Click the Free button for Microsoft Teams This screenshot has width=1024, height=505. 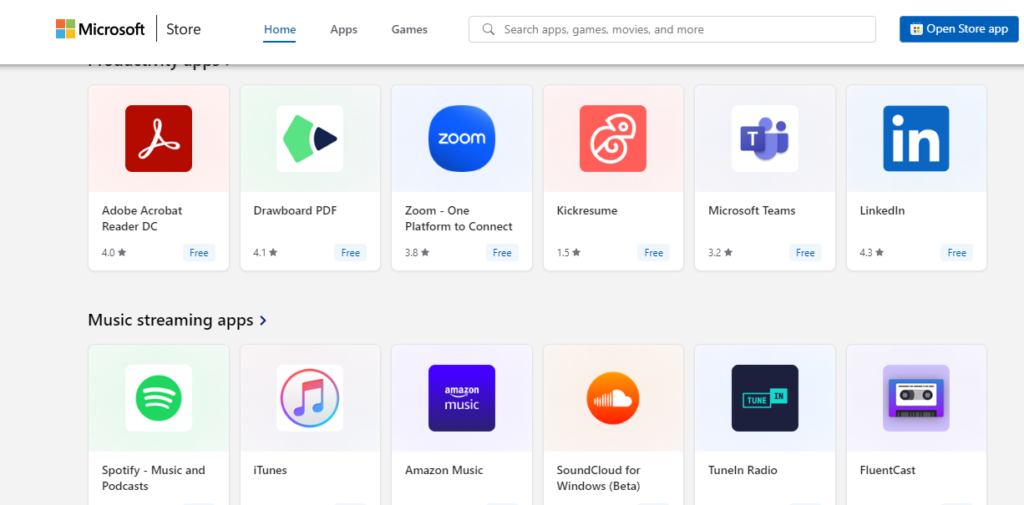coord(805,253)
